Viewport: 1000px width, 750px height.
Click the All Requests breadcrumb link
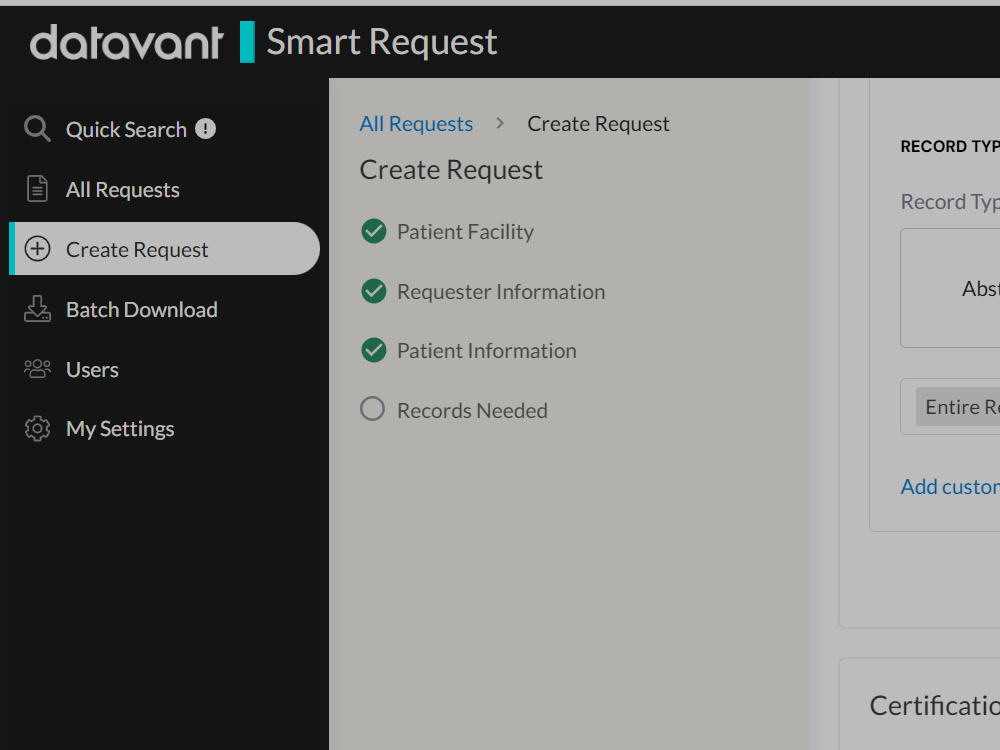(416, 124)
